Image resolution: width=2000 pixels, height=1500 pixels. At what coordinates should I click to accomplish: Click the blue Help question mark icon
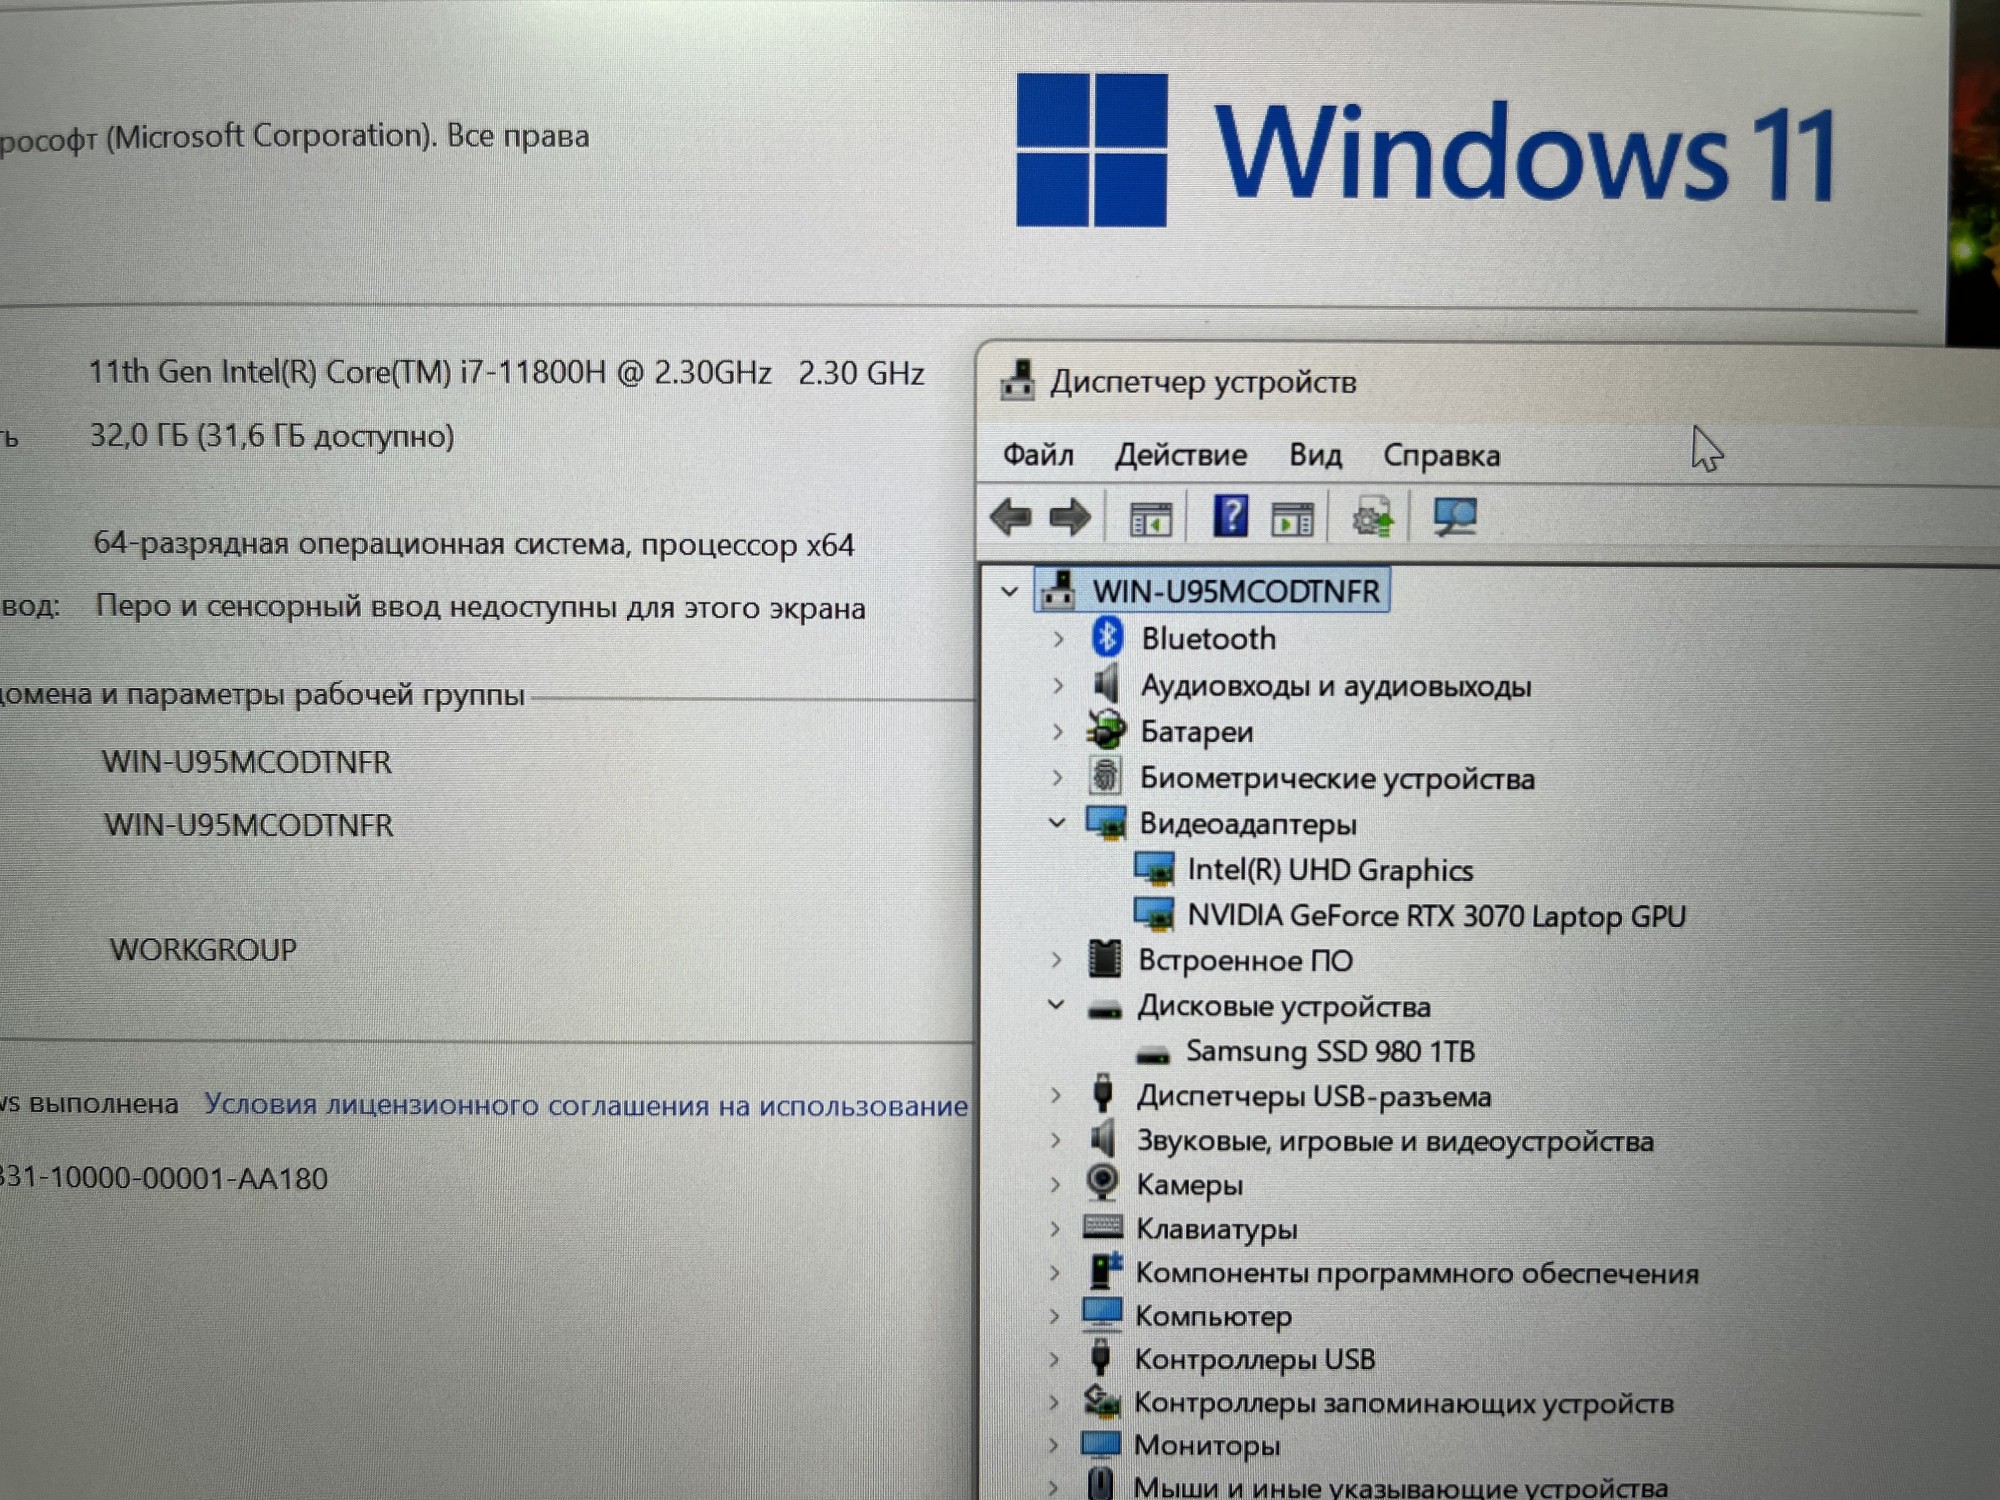pyautogui.click(x=1230, y=517)
